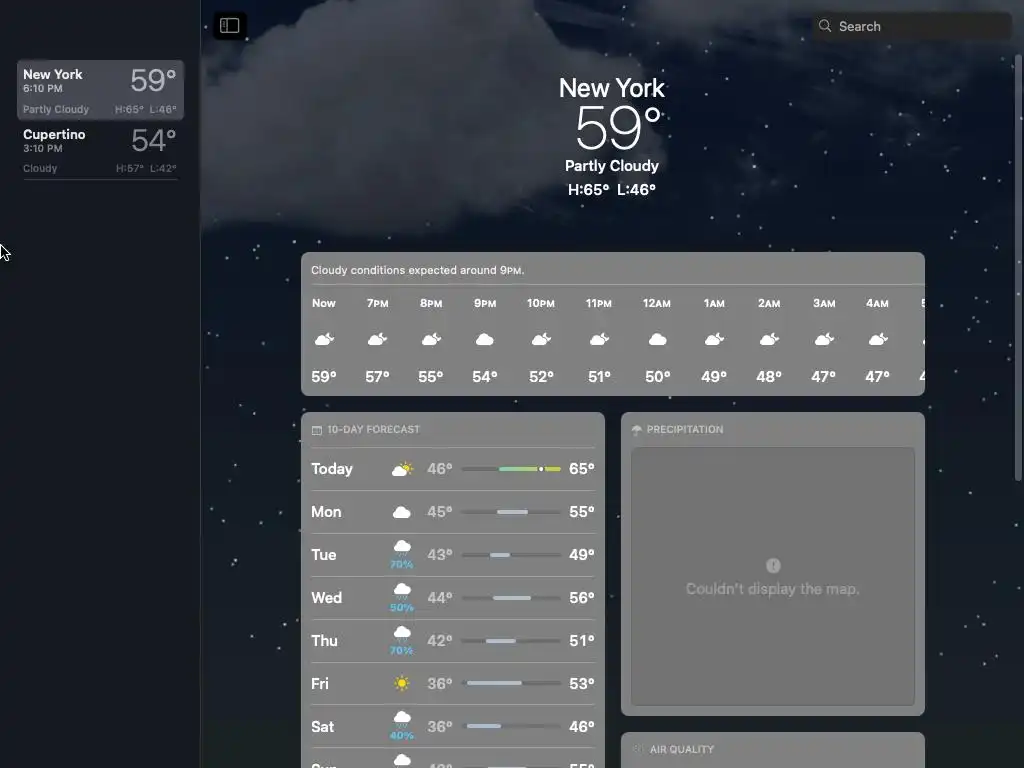This screenshot has width=1024, height=768.
Task: Click the Sat forecast row label
Action: tap(322, 727)
